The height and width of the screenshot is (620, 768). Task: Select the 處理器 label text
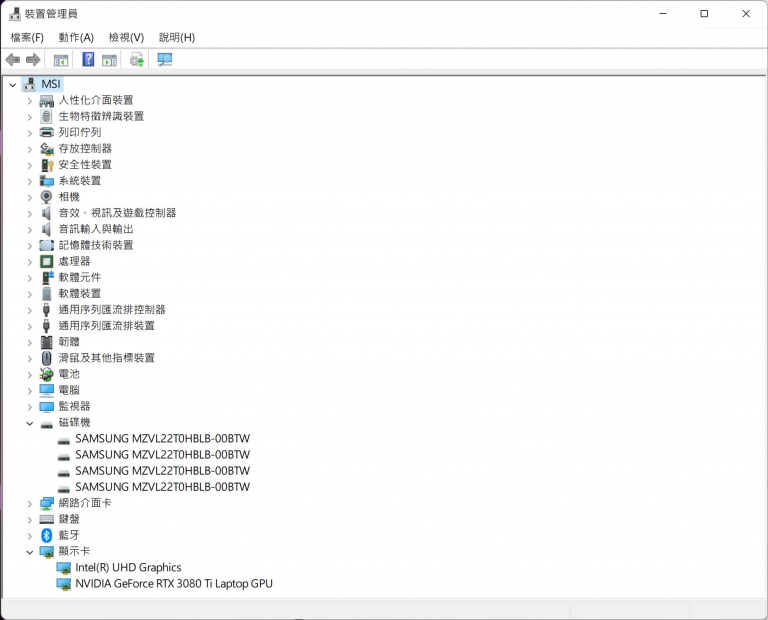click(x=74, y=261)
